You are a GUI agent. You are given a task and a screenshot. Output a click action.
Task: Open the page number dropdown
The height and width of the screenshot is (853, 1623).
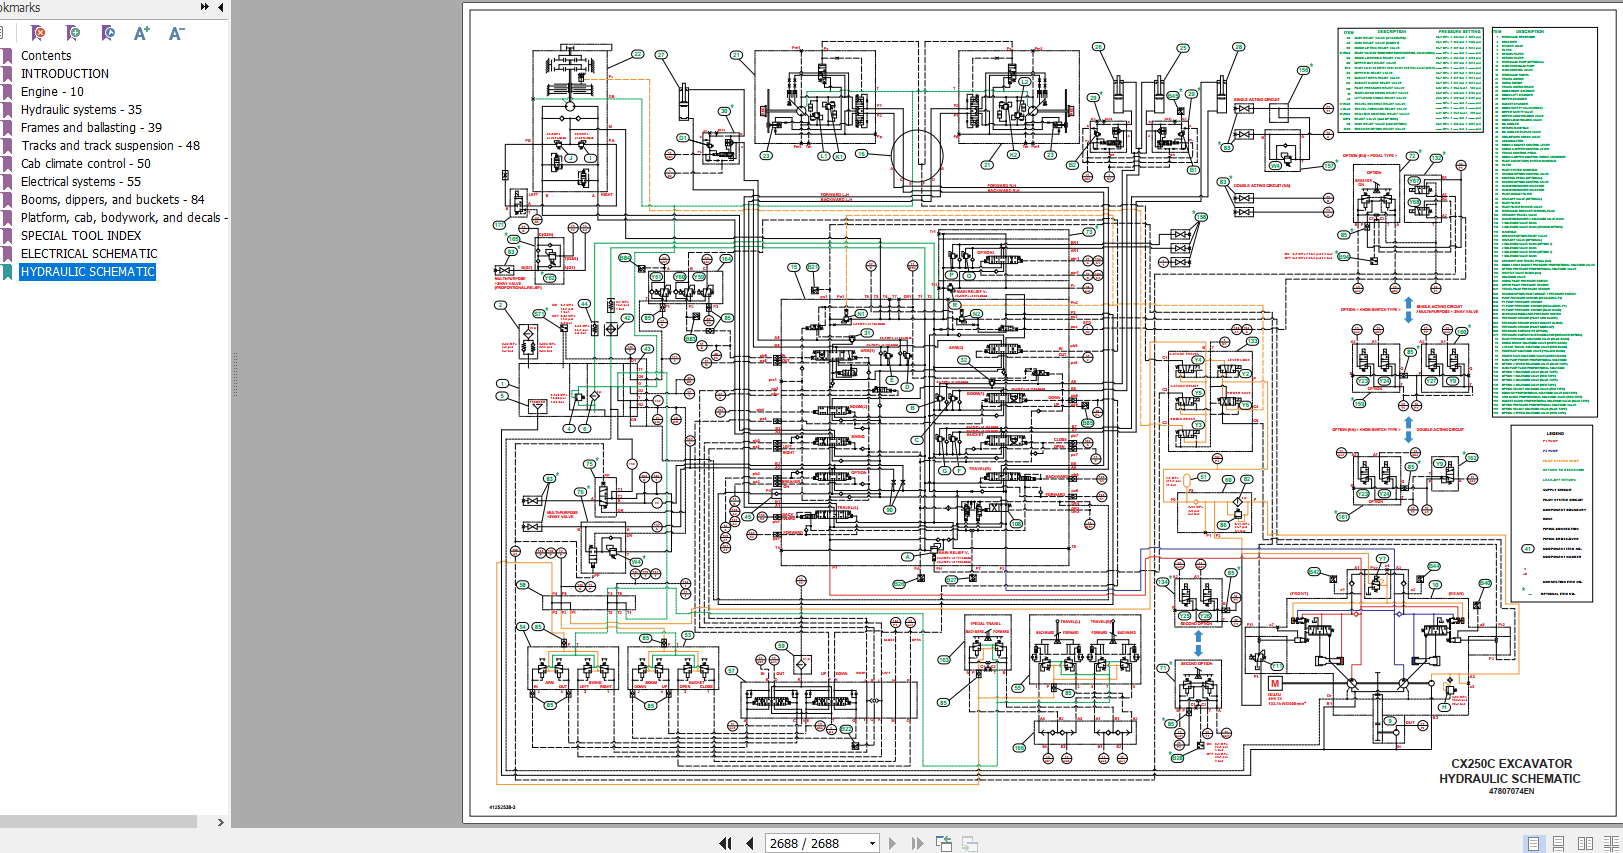pos(872,843)
